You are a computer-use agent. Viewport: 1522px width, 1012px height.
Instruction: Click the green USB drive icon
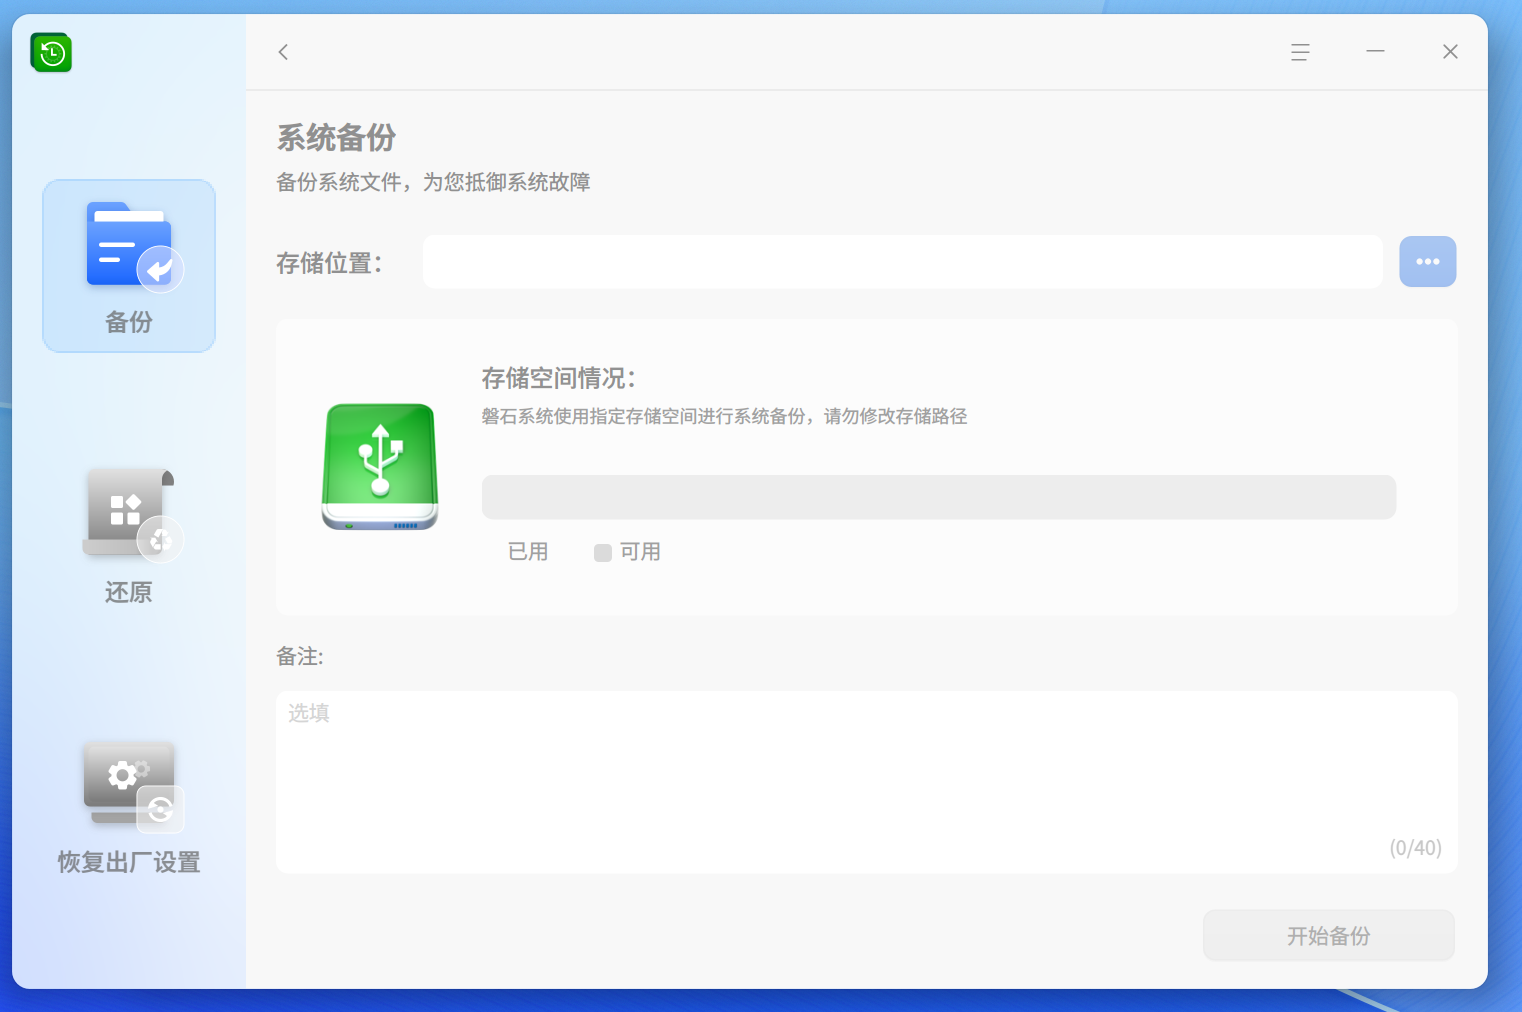pyautogui.click(x=380, y=466)
